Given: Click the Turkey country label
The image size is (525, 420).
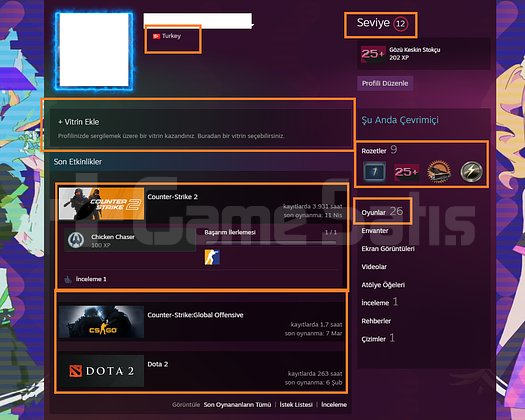Looking at the screenshot, I should (x=171, y=36).
